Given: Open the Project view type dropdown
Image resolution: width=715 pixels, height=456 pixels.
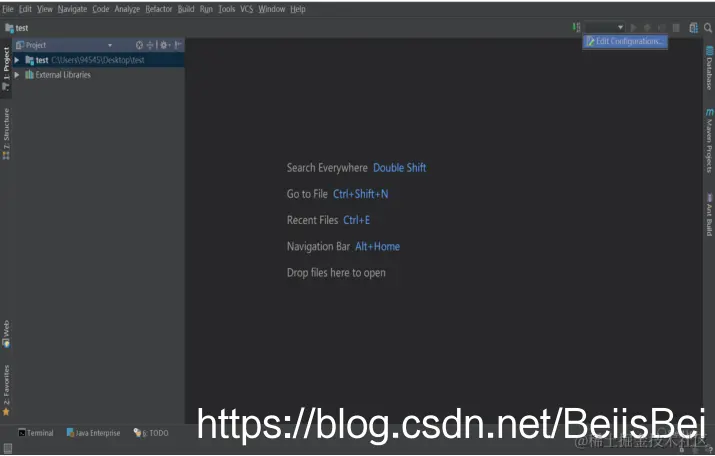Looking at the screenshot, I should tap(109, 45).
